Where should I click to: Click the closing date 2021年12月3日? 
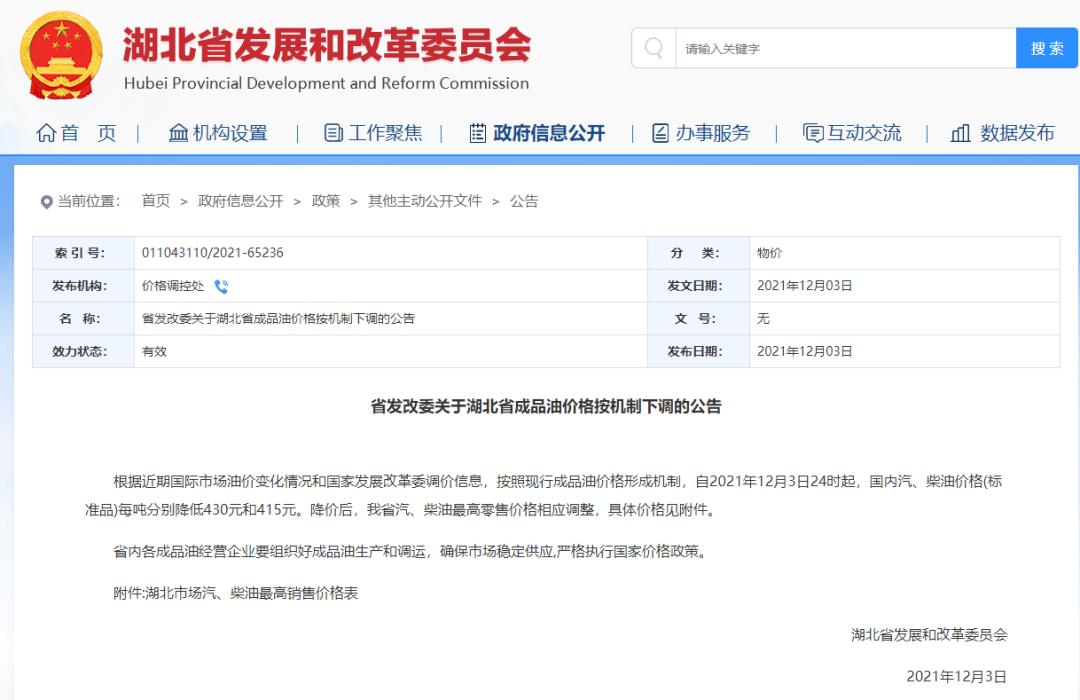956,677
